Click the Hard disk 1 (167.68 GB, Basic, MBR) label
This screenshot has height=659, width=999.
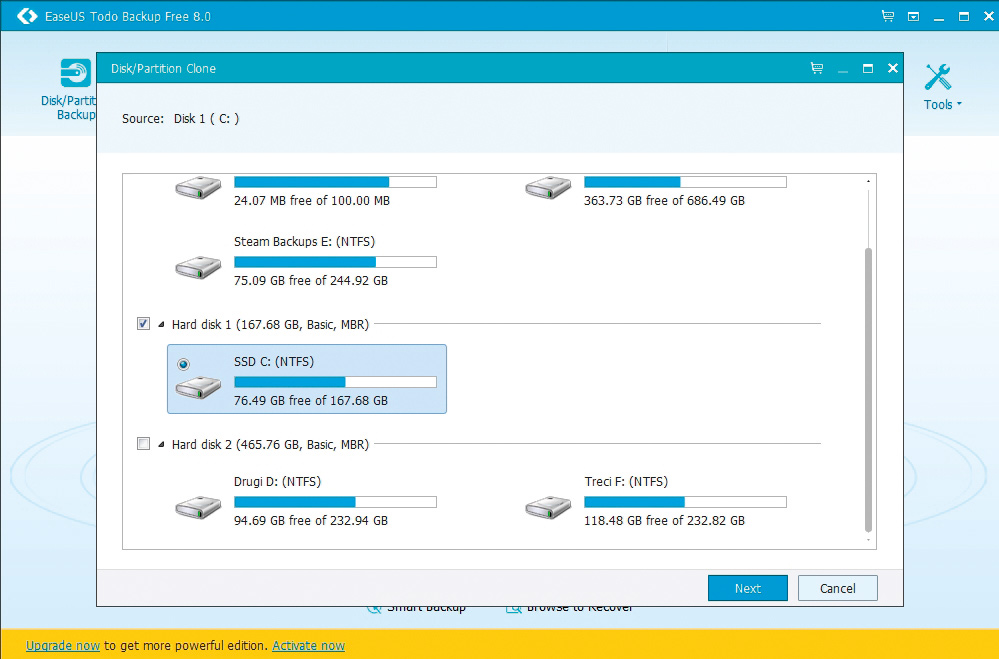(270, 324)
